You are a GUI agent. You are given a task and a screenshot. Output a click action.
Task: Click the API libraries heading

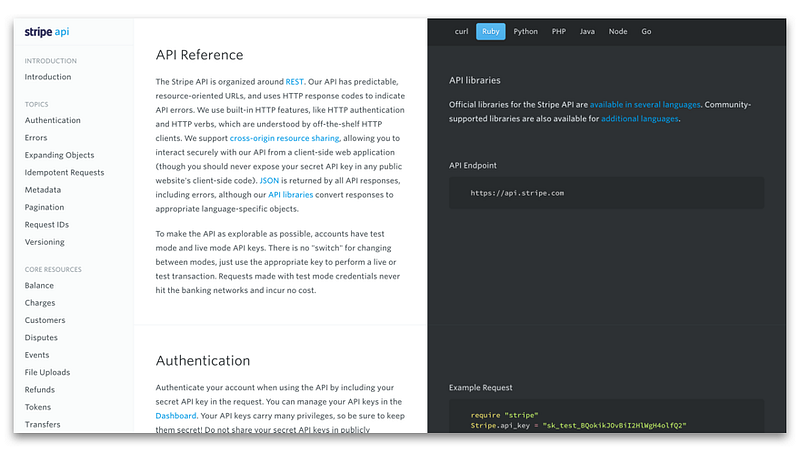pyautogui.click(x=474, y=80)
